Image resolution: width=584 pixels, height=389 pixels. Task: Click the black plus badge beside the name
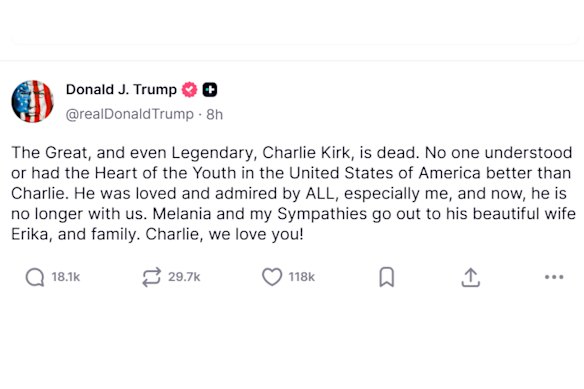pos(210,90)
